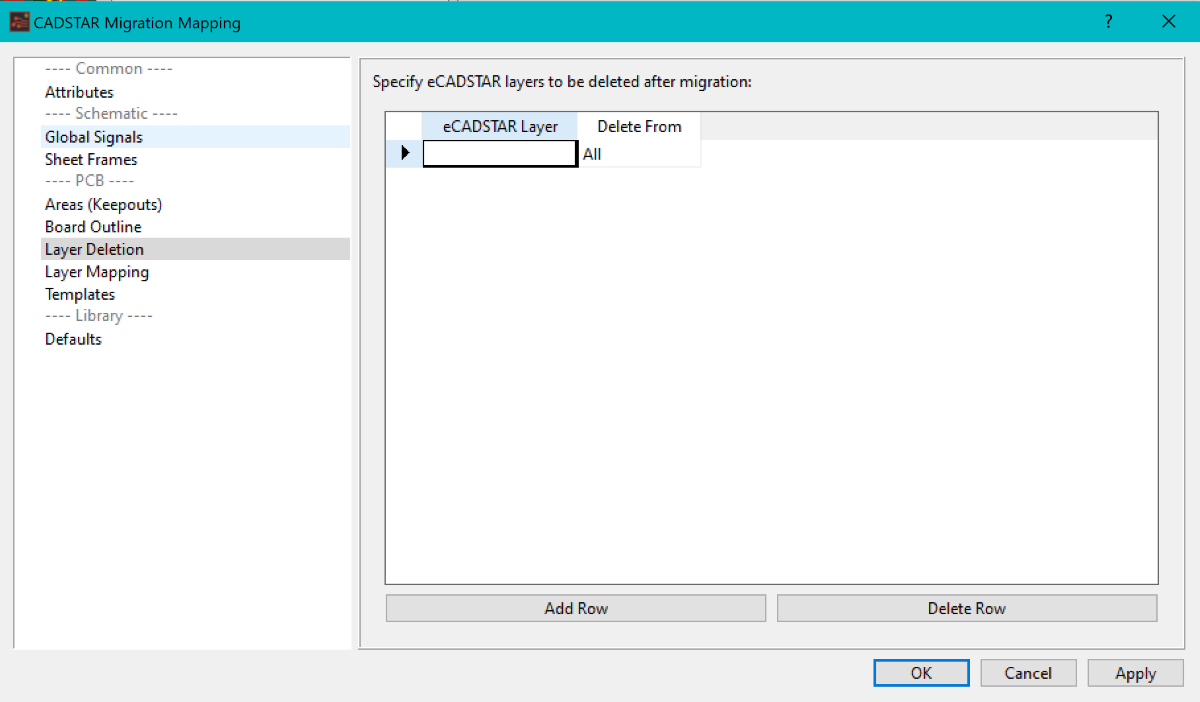
Task: Open the Attributes mapping page
Action: click(x=79, y=92)
